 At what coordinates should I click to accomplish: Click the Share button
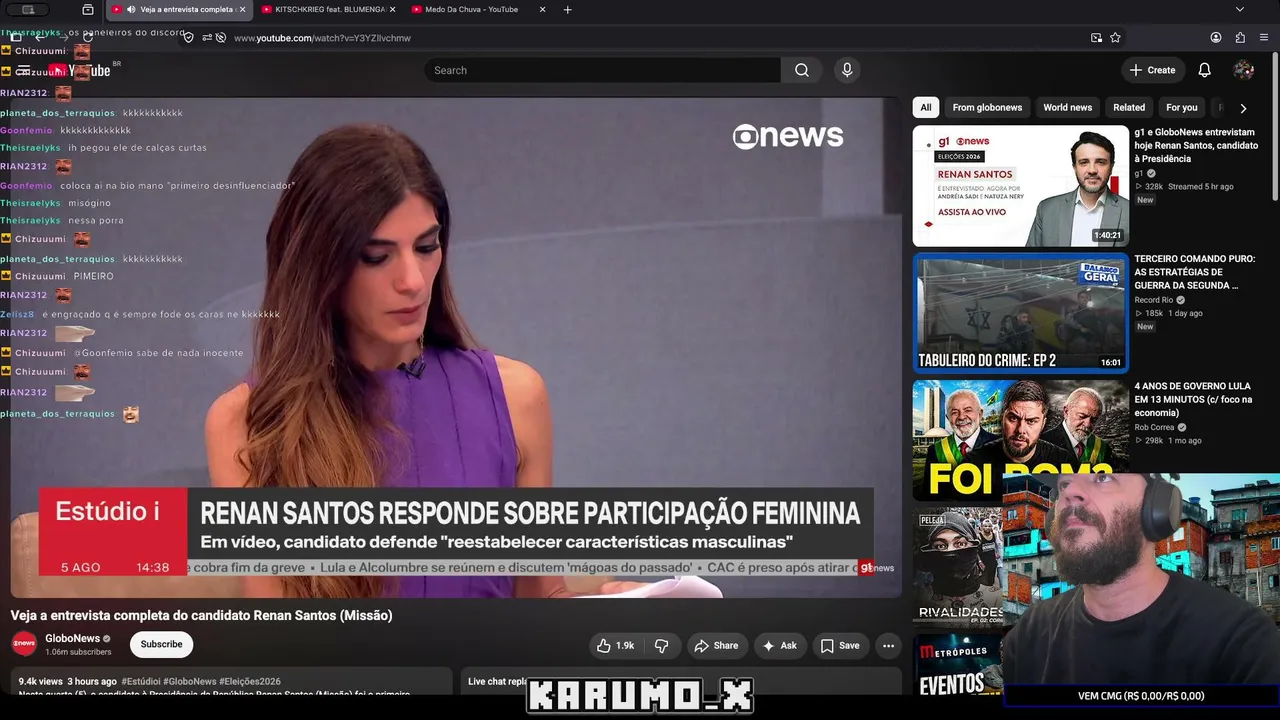(x=716, y=646)
